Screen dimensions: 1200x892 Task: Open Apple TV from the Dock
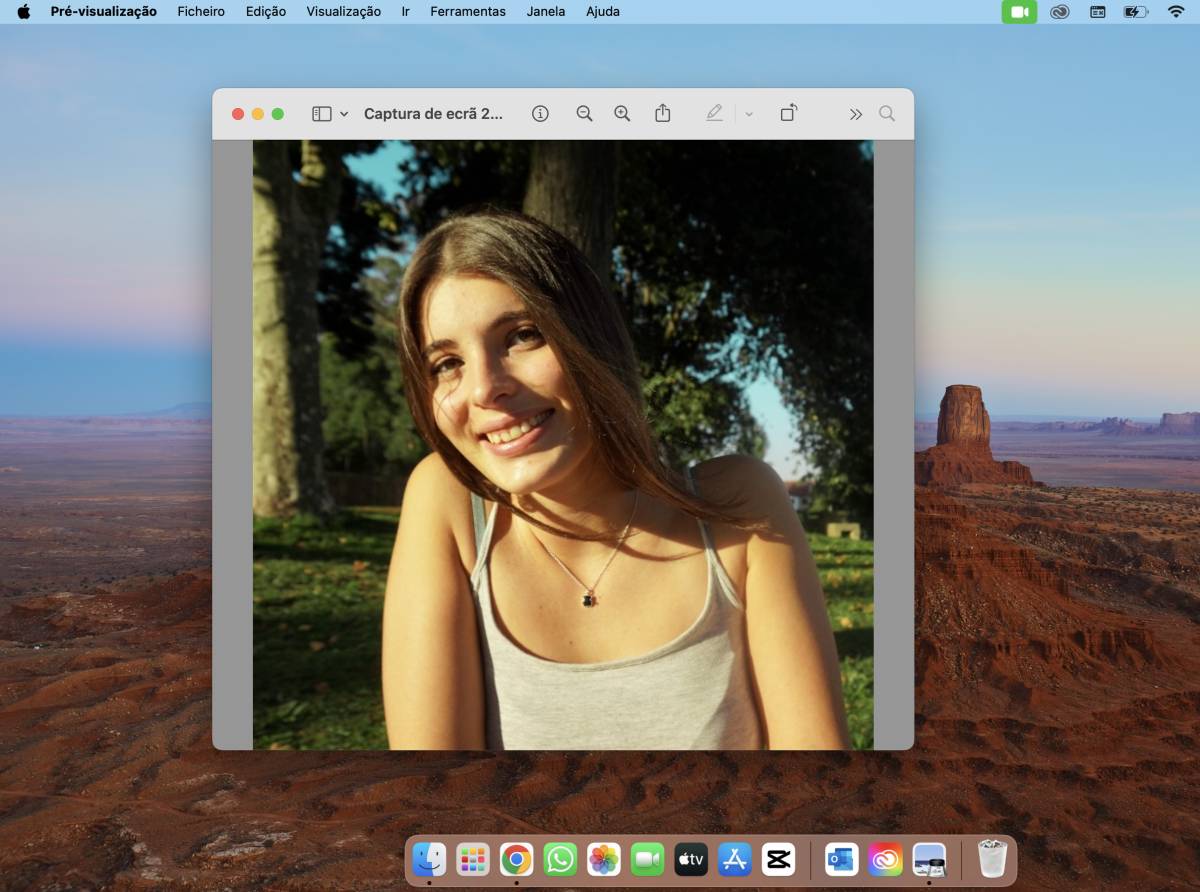point(691,859)
